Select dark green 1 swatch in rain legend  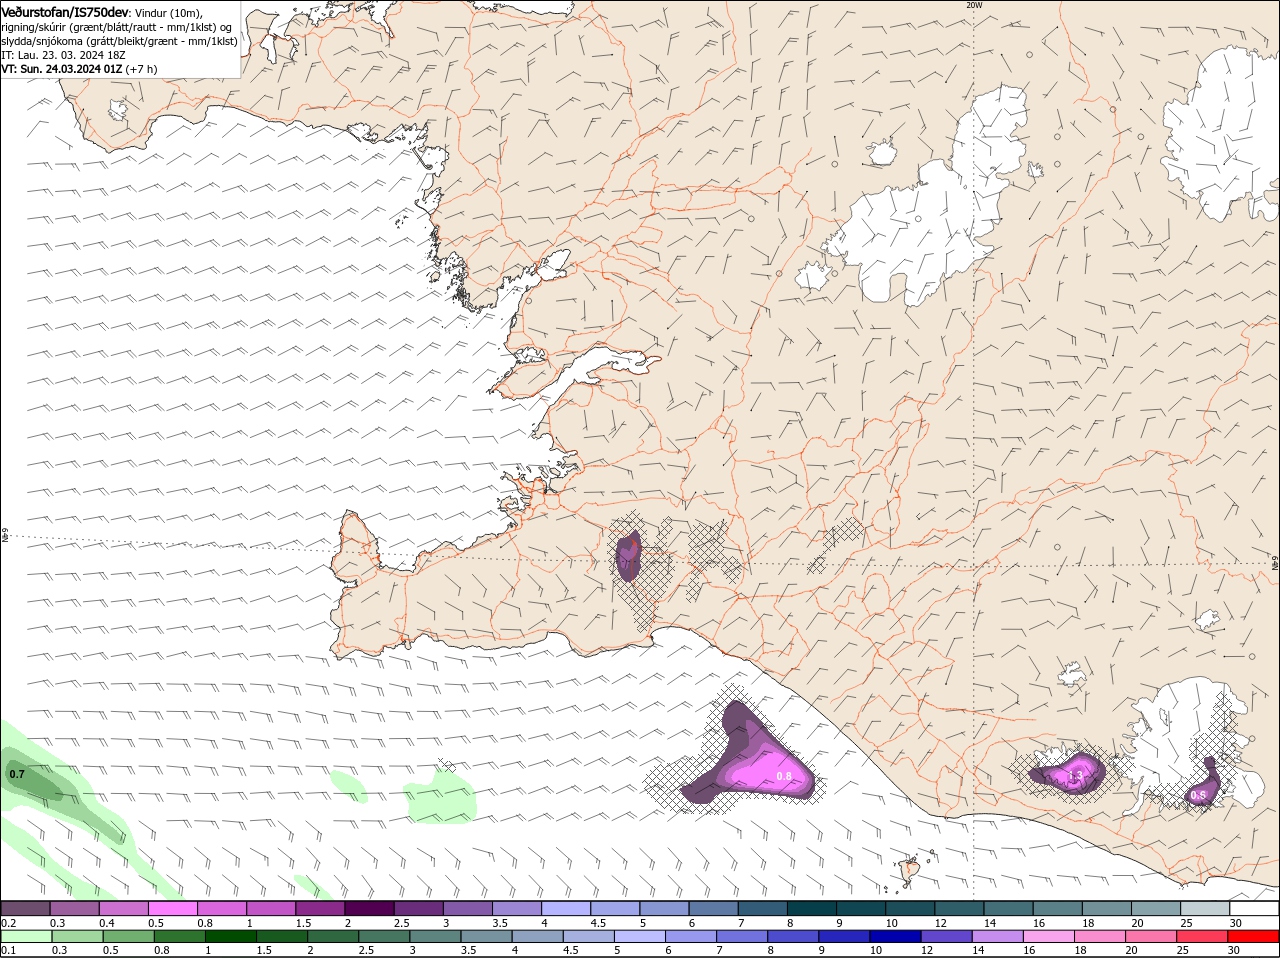(230, 937)
